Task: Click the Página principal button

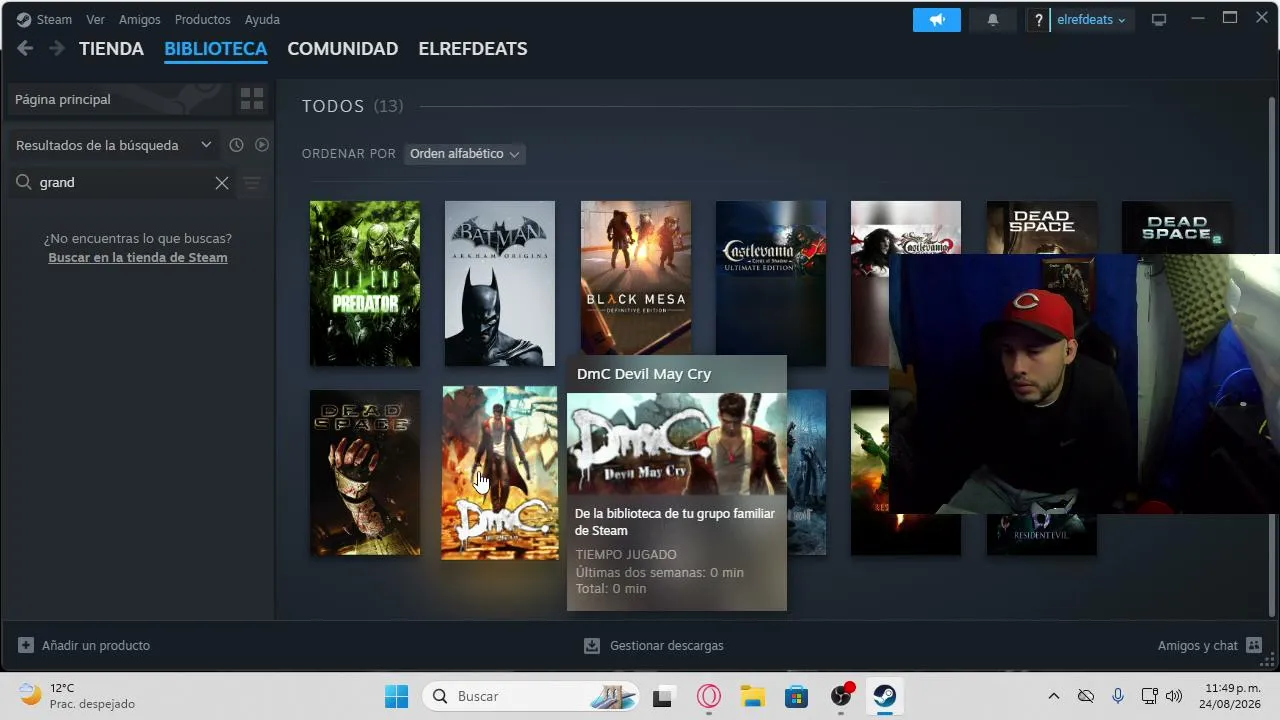Action: click(120, 99)
